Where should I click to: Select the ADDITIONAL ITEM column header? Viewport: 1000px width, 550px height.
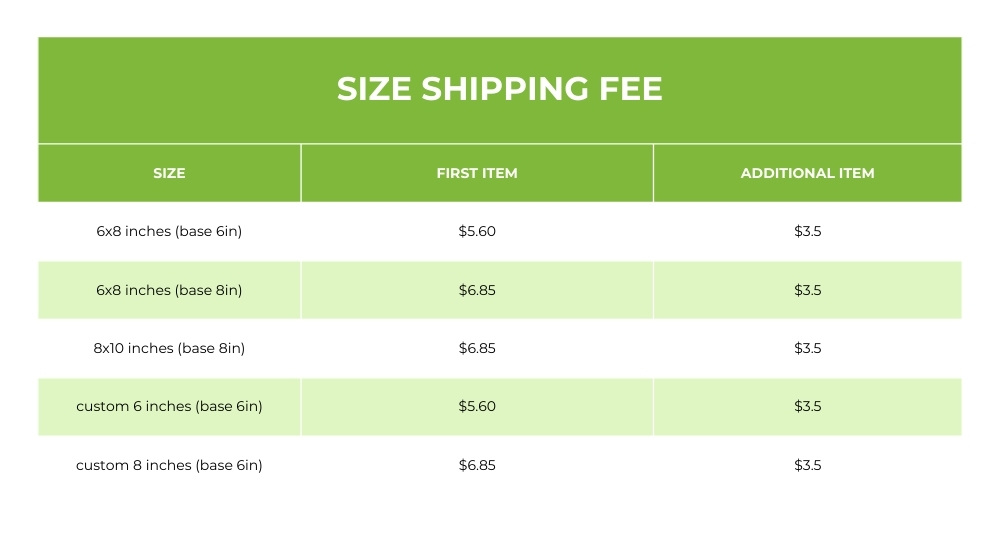807,173
